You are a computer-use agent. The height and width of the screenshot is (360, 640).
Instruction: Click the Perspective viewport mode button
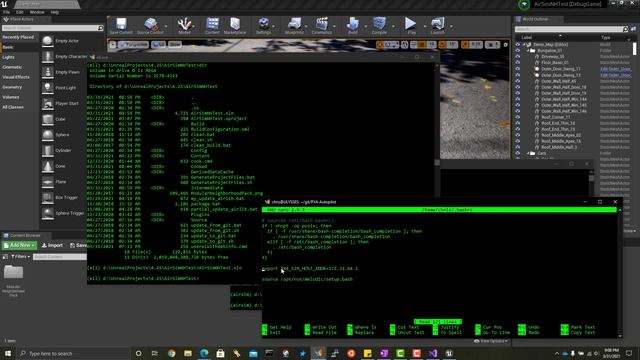click(133, 44)
